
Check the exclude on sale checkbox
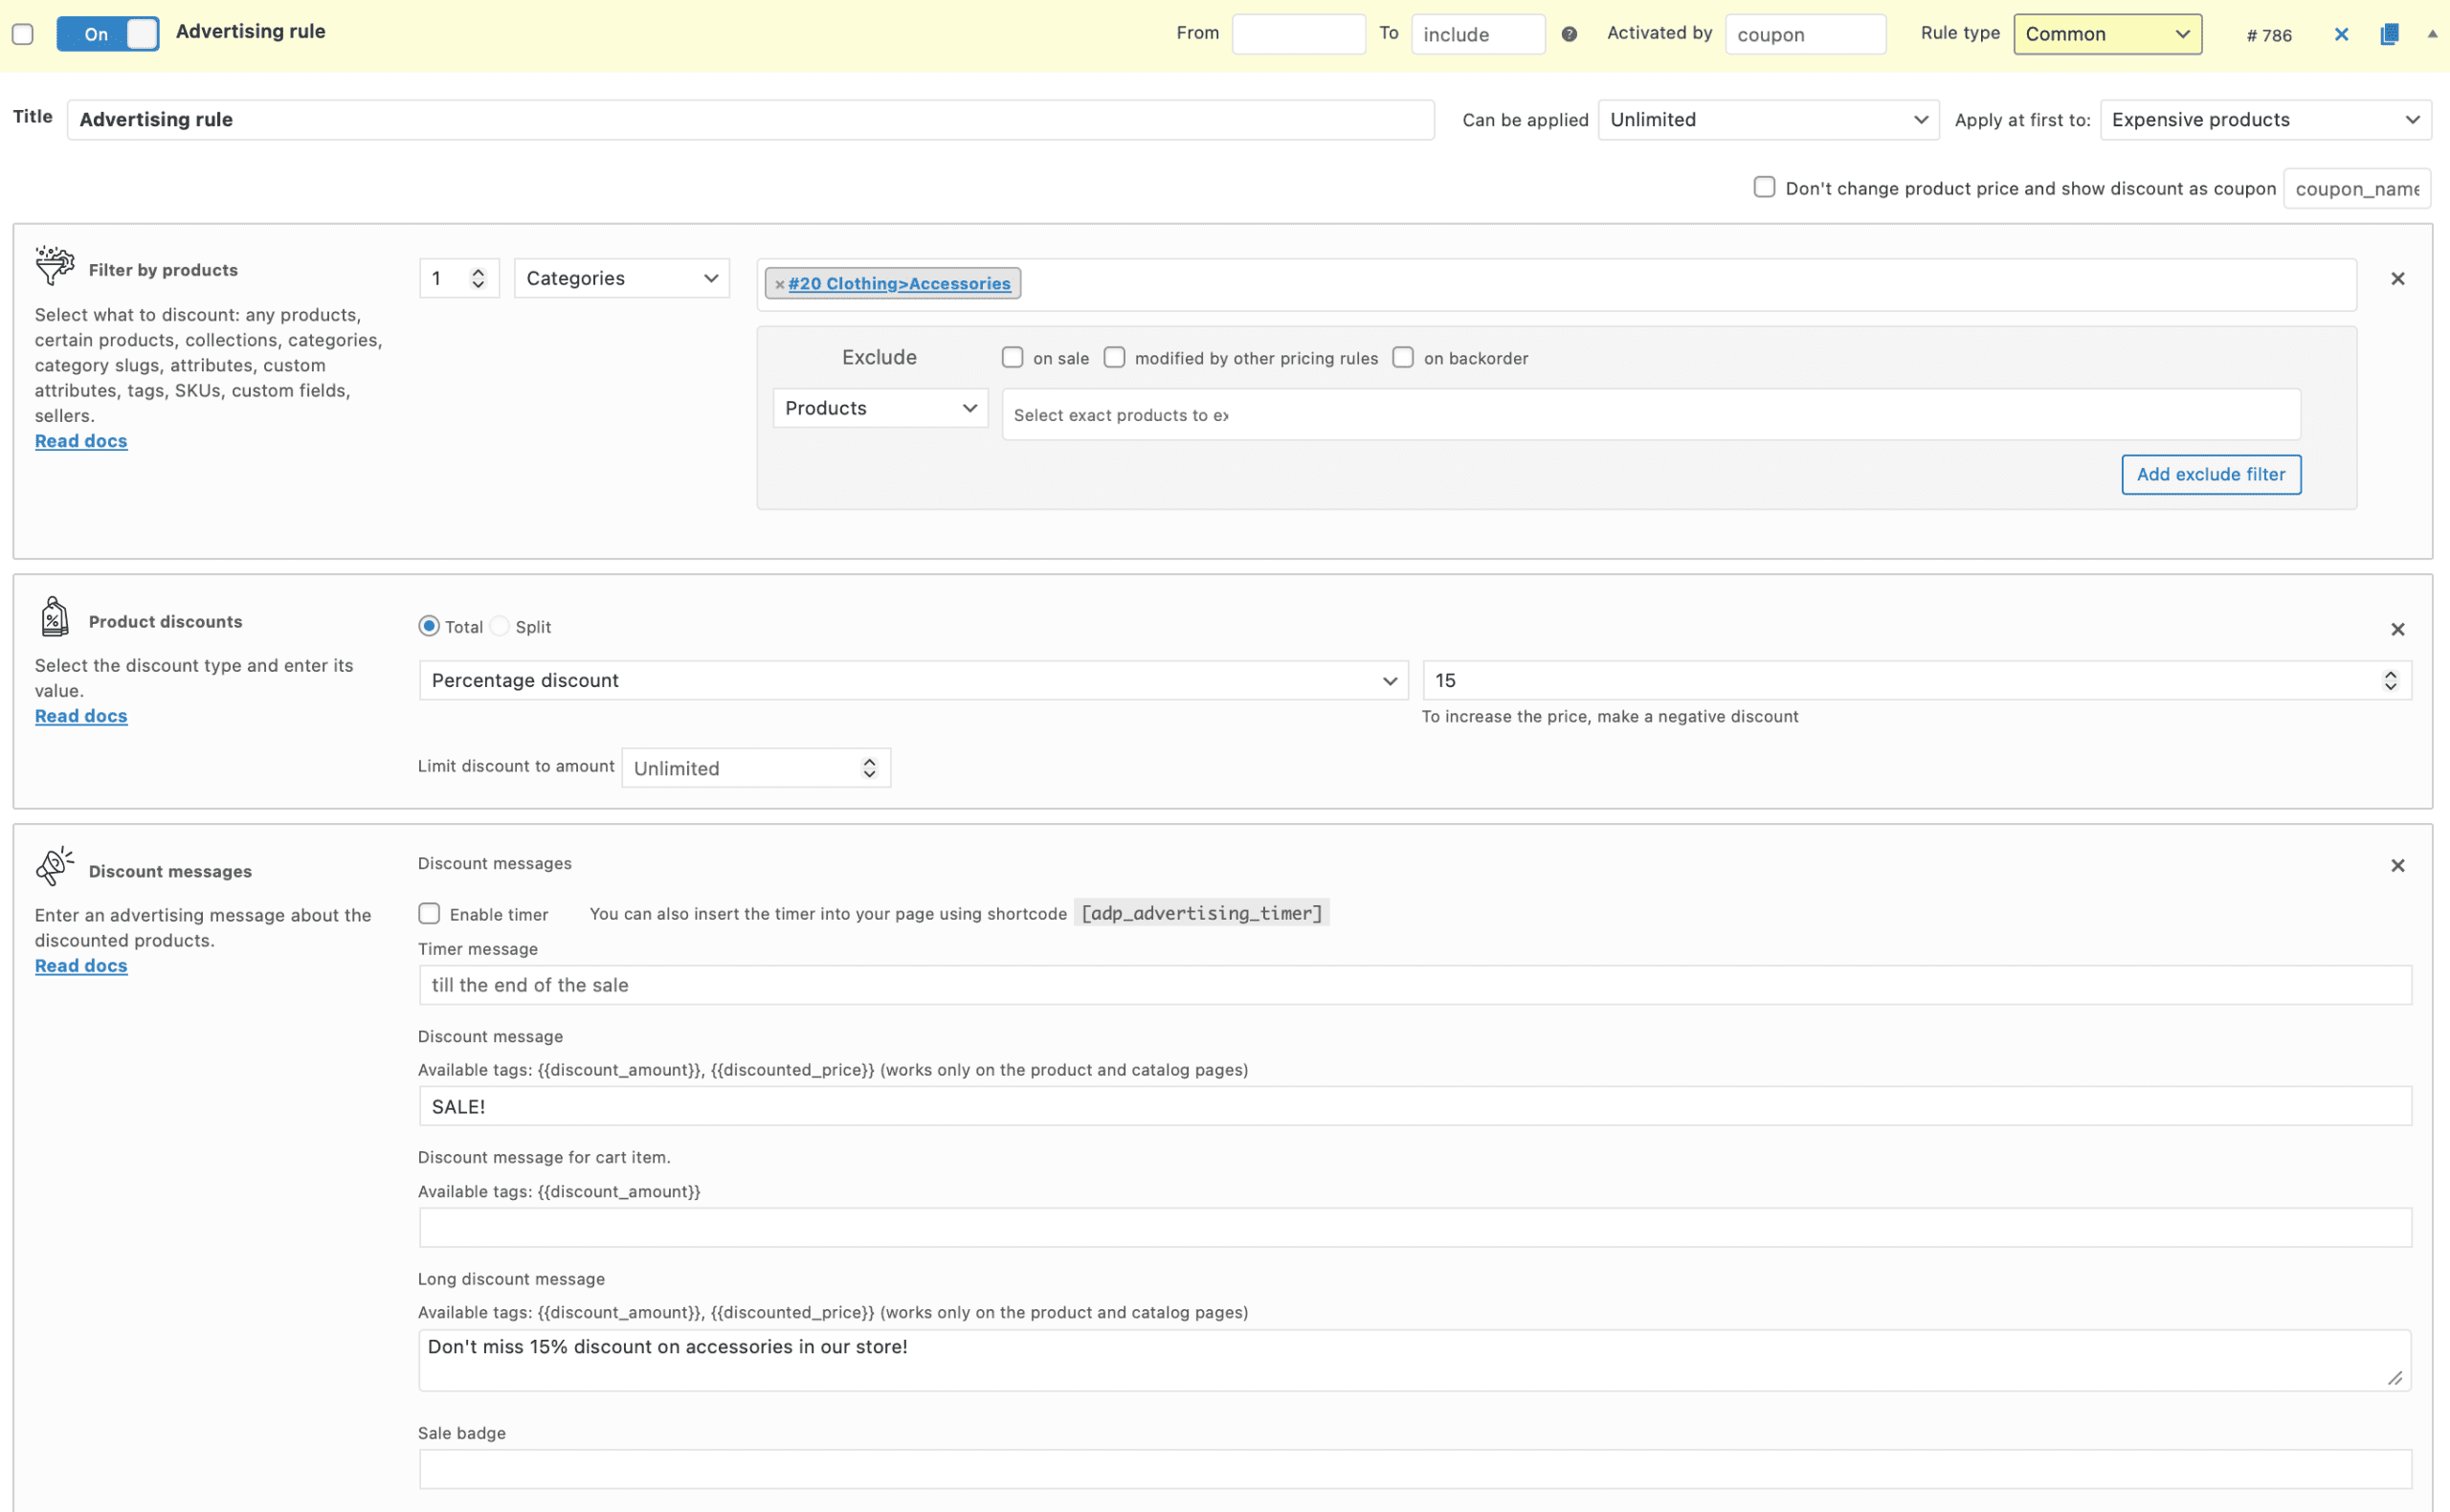pyautogui.click(x=1012, y=358)
